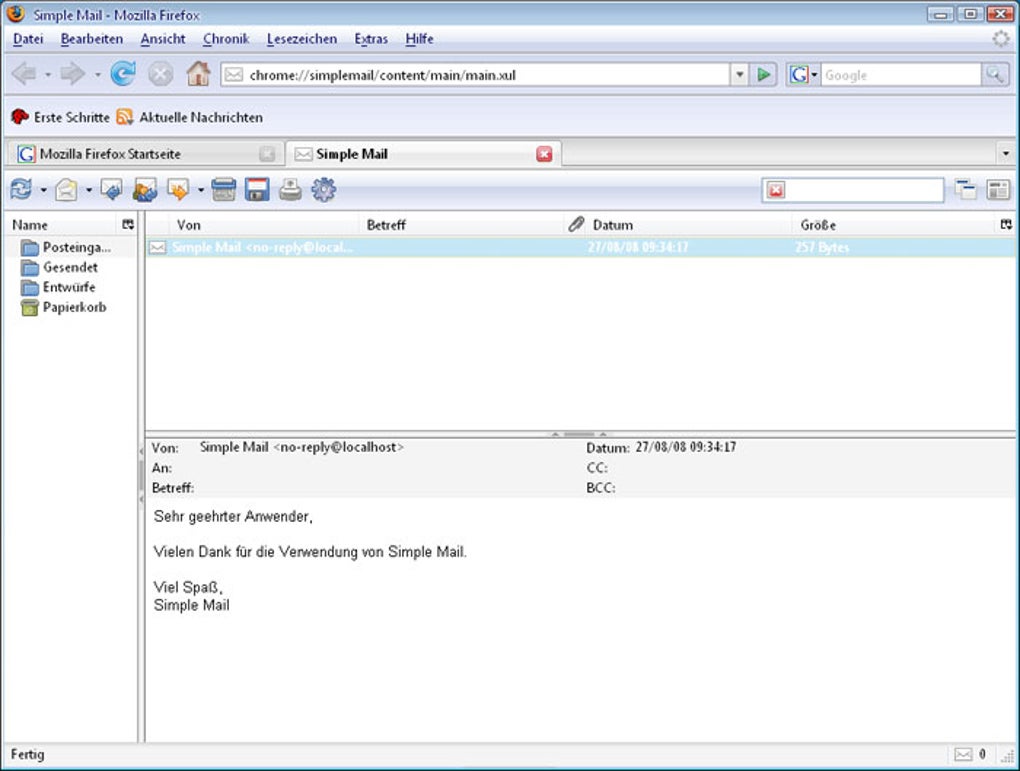Open folder pane column picker icon

[128, 224]
